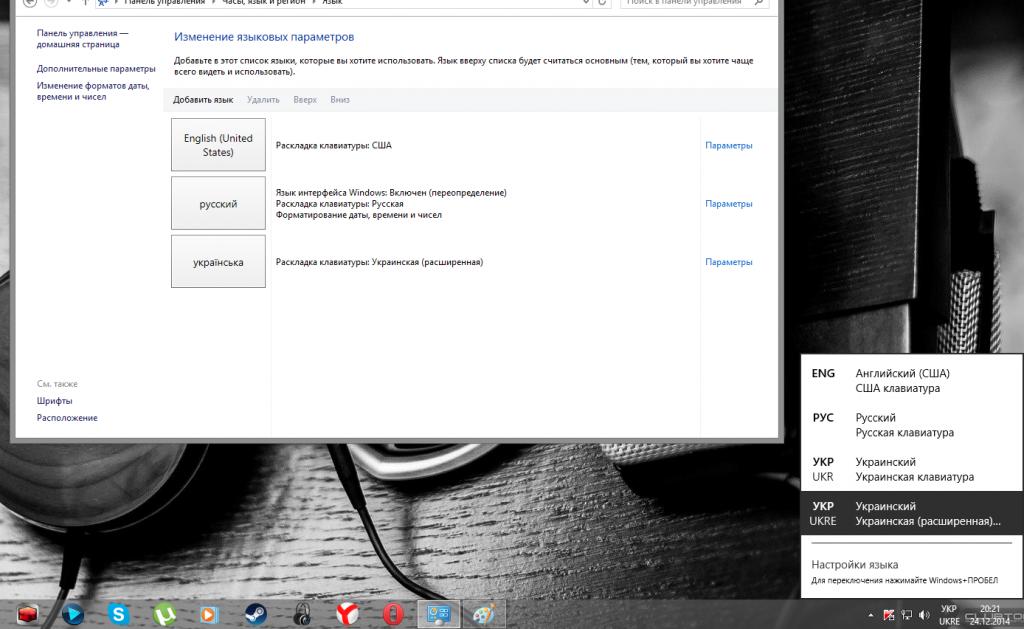Open Steam from the taskbar
The image size is (1024, 629).
point(255,614)
